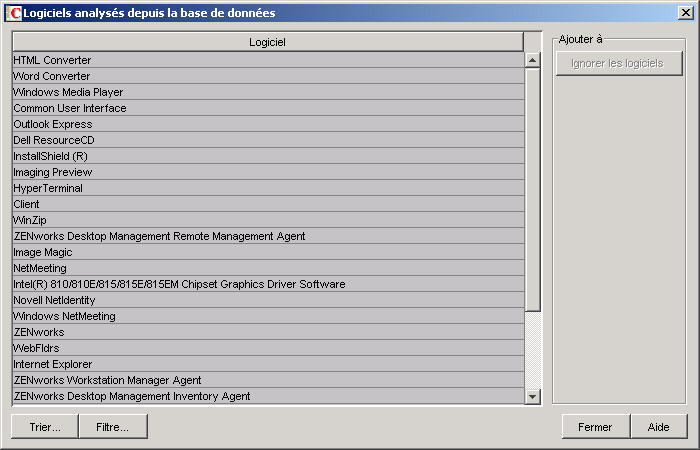Select the WebFldrs row

point(268,348)
